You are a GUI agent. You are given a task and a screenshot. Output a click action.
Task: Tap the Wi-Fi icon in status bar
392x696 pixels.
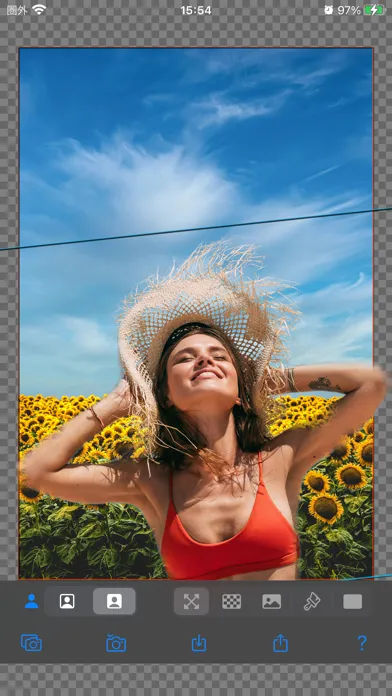pos(39,10)
